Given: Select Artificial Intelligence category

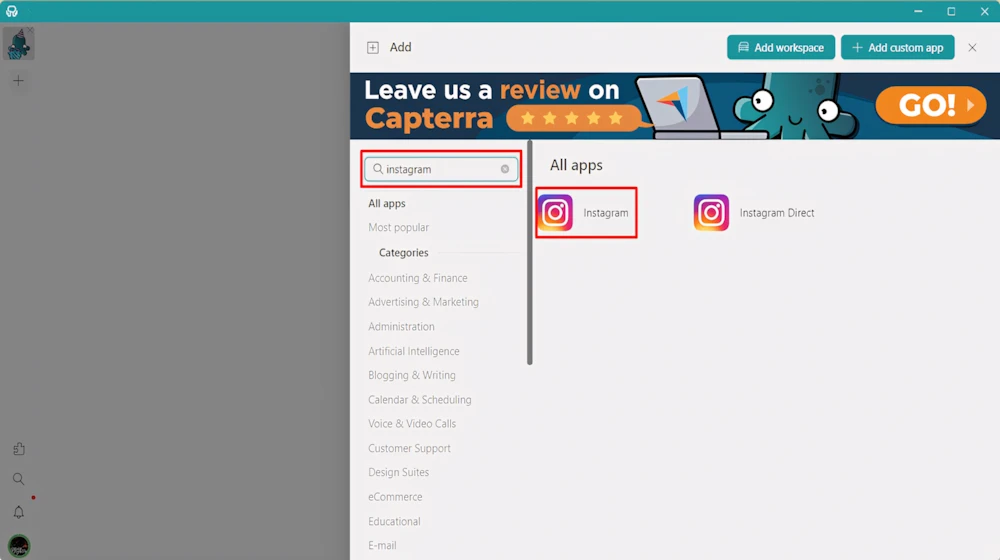Looking at the screenshot, I should (413, 351).
